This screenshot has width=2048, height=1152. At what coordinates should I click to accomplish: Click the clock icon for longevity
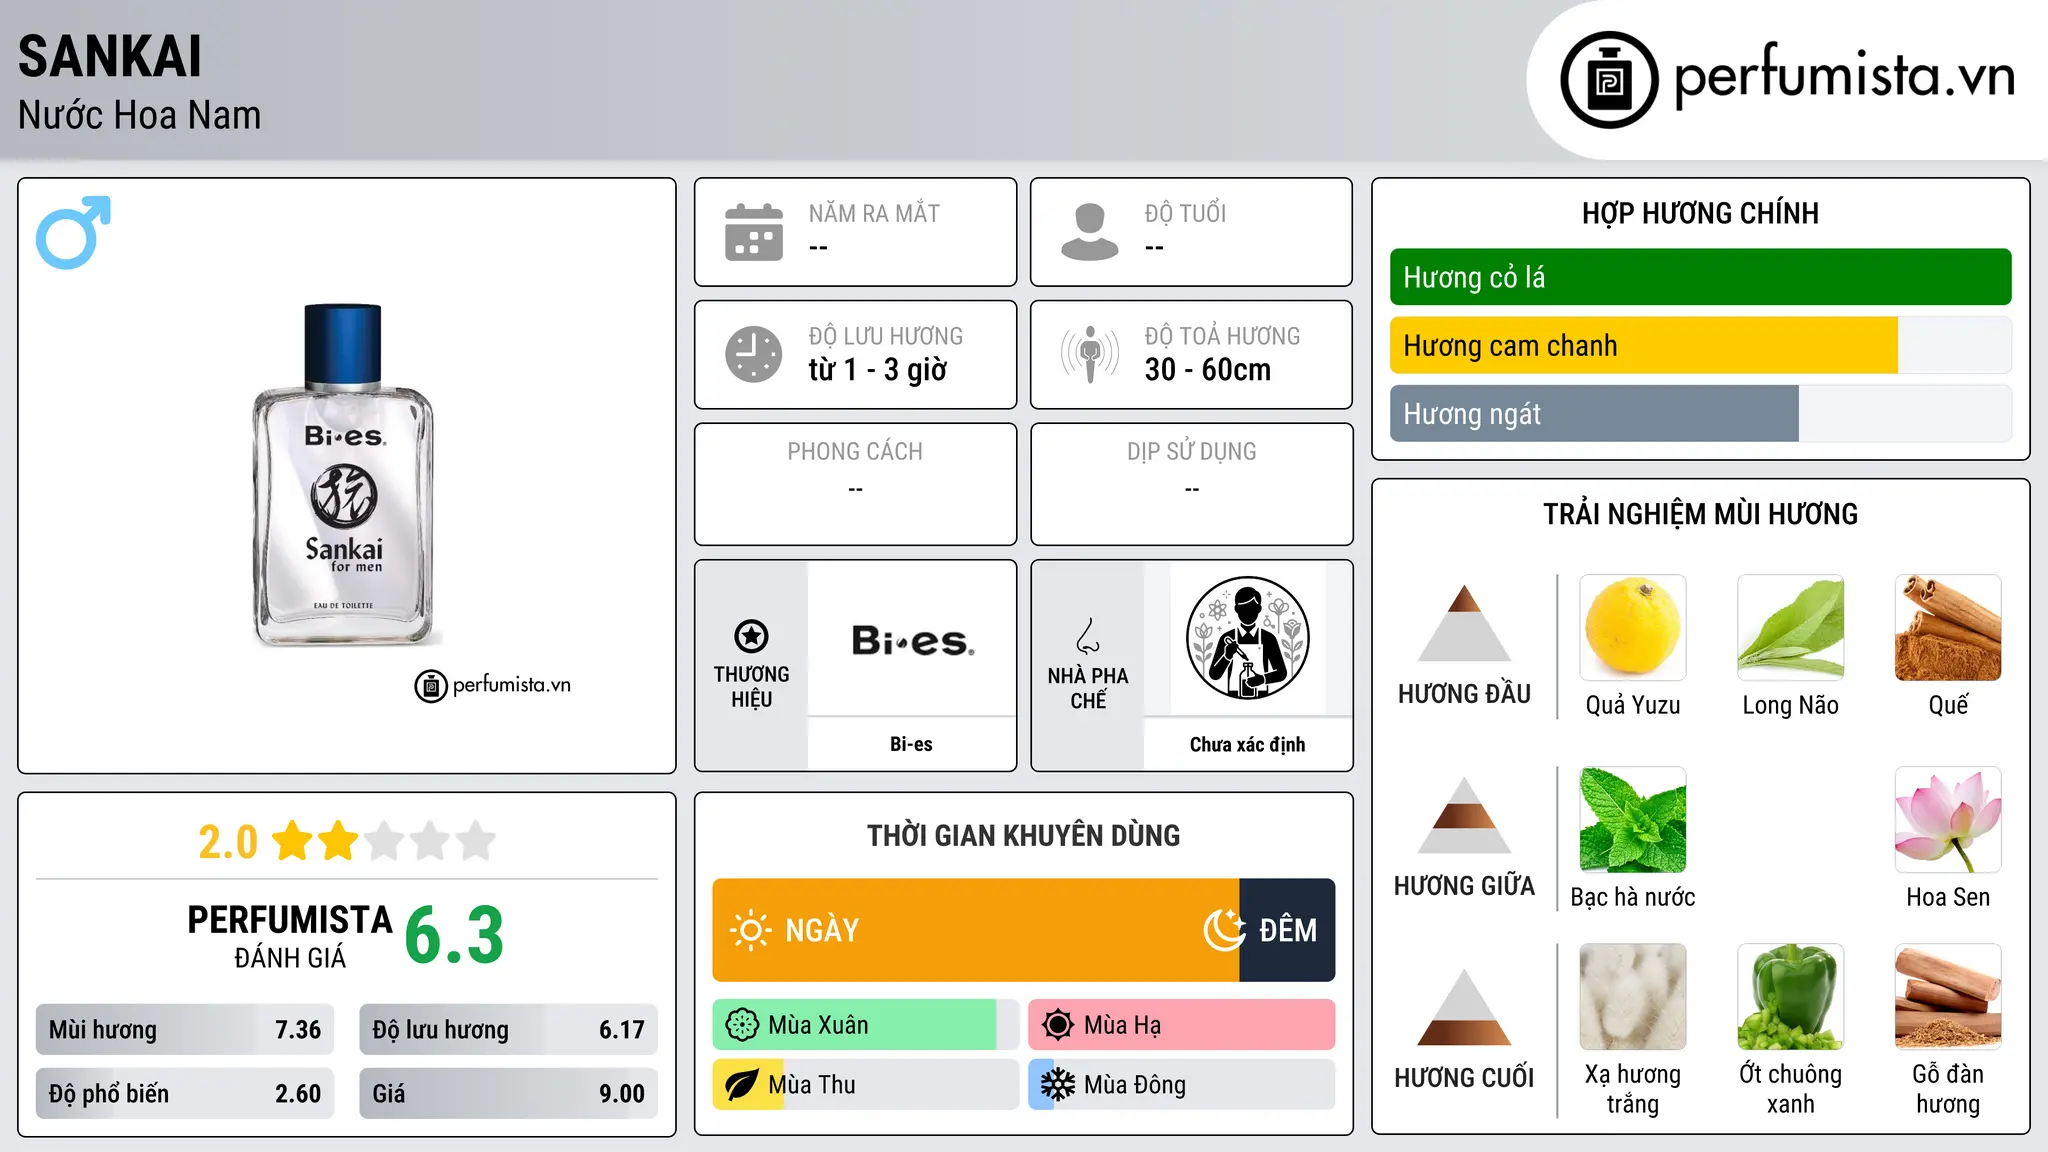(x=754, y=354)
